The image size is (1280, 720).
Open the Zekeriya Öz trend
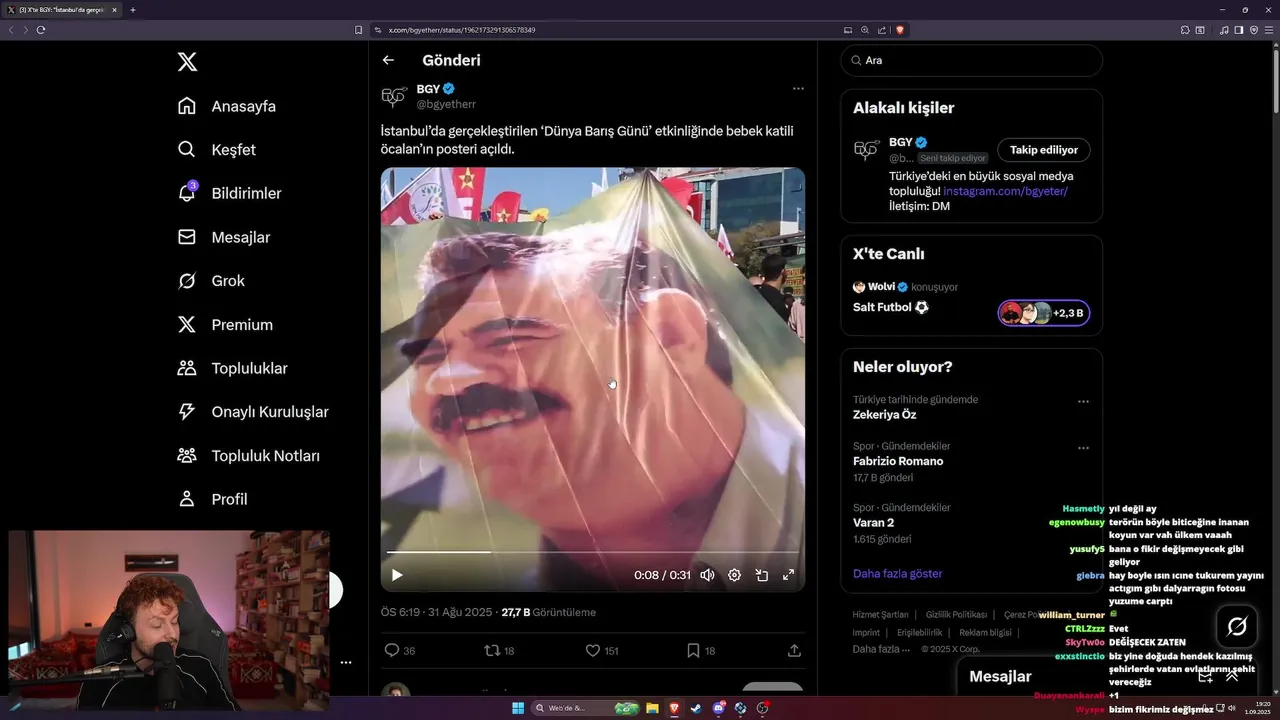884,415
